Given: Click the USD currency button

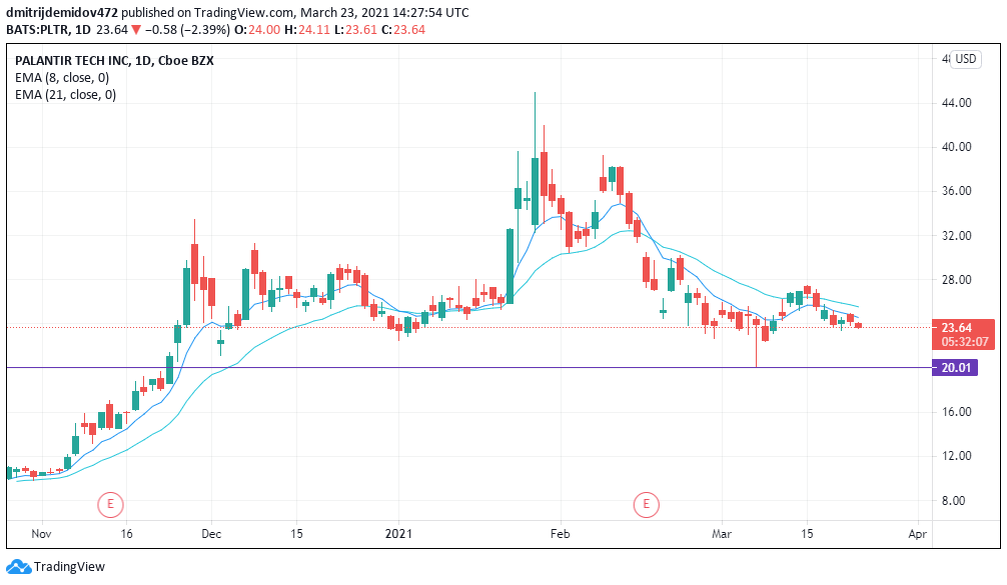Looking at the screenshot, I should tap(965, 59).
